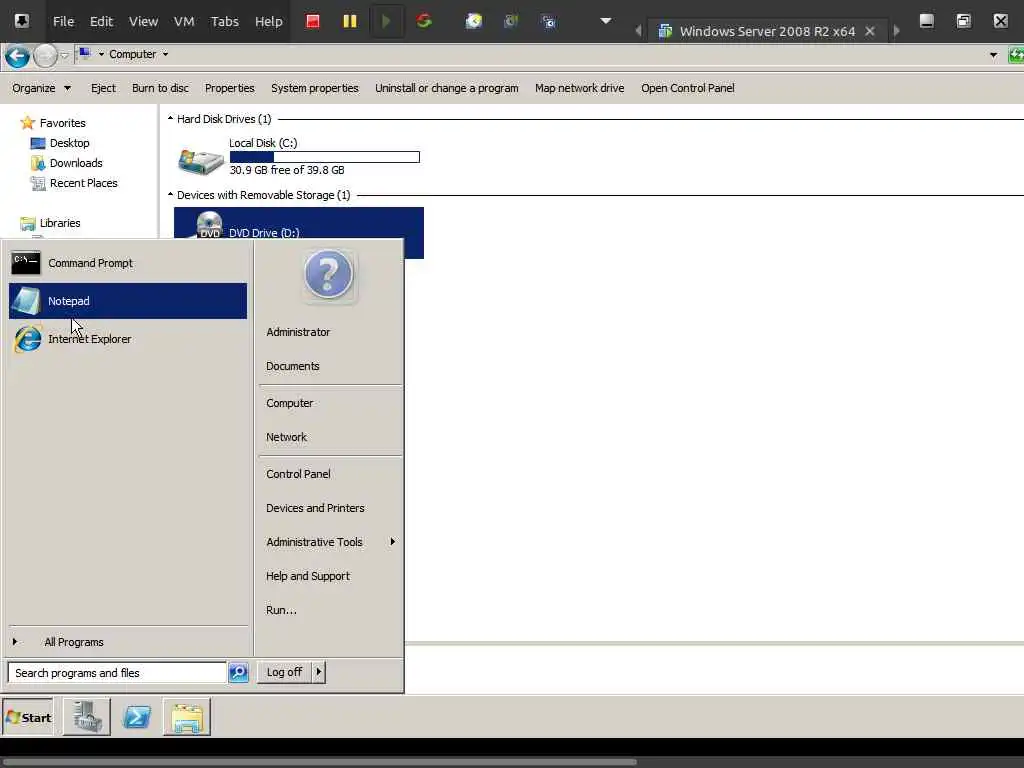This screenshot has width=1024, height=768.
Task: Select Desktop under Favorites
Action: click(x=69, y=143)
